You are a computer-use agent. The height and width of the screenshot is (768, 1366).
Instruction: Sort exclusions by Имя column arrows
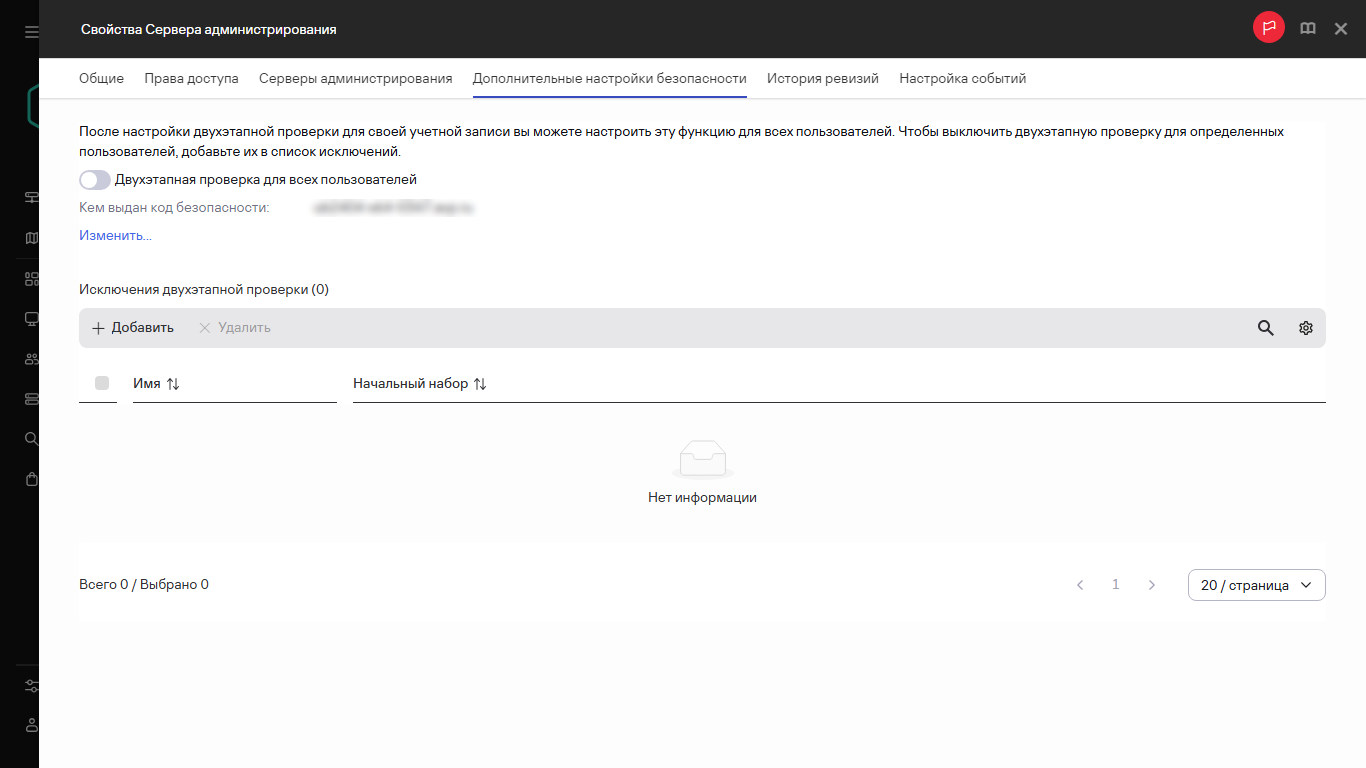coord(173,384)
